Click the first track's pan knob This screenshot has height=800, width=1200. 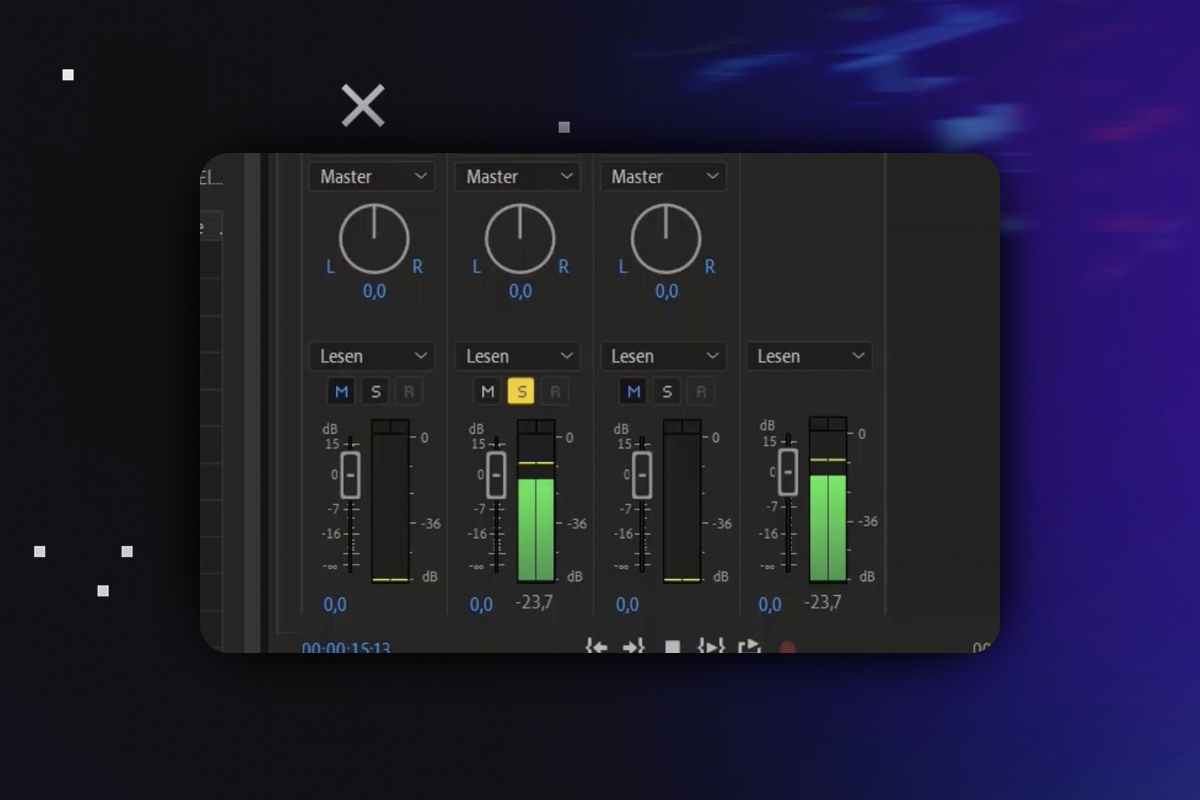[374, 239]
